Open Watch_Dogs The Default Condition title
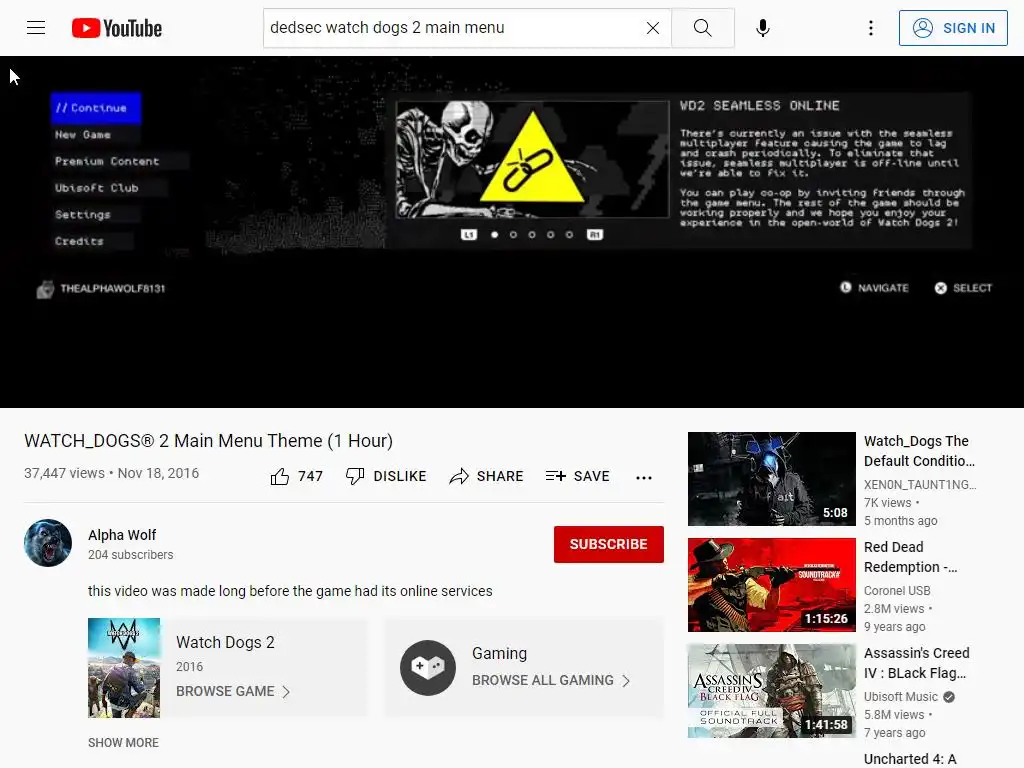The width and height of the screenshot is (1024, 768). pyautogui.click(x=920, y=451)
